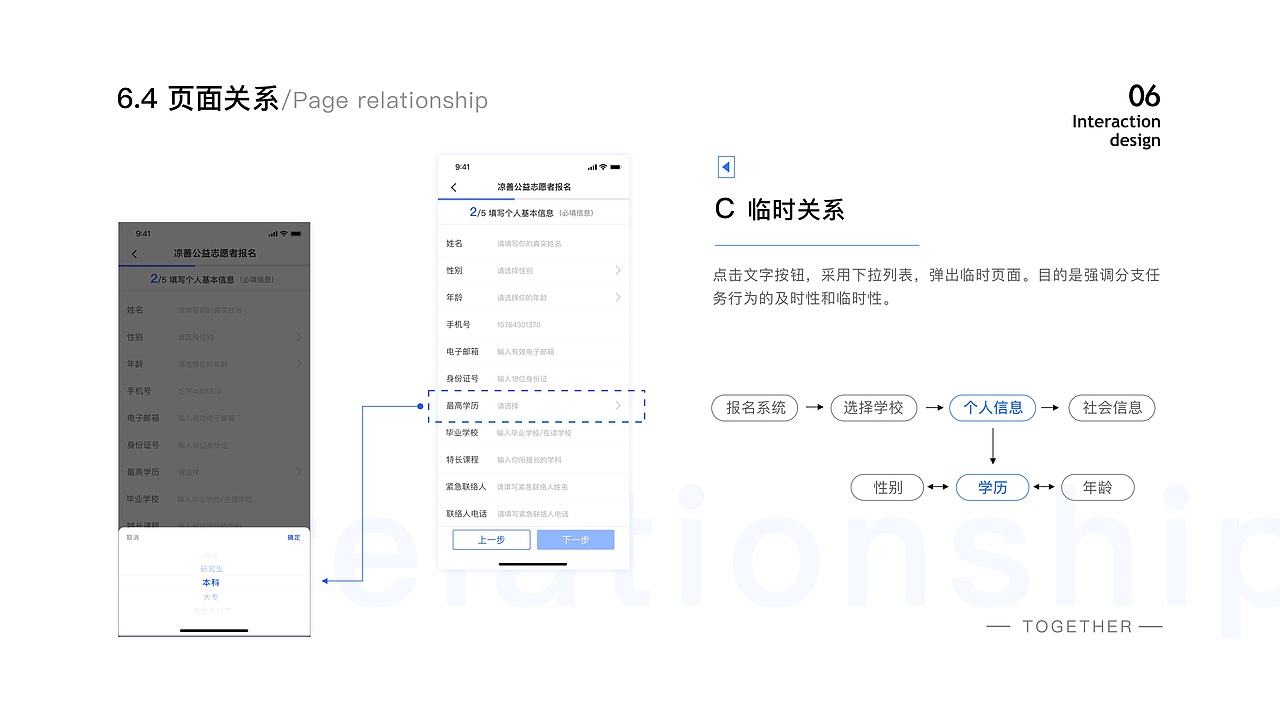Click the 报名系统 flow node
Viewport: 1280px width, 720px height.
[755, 407]
